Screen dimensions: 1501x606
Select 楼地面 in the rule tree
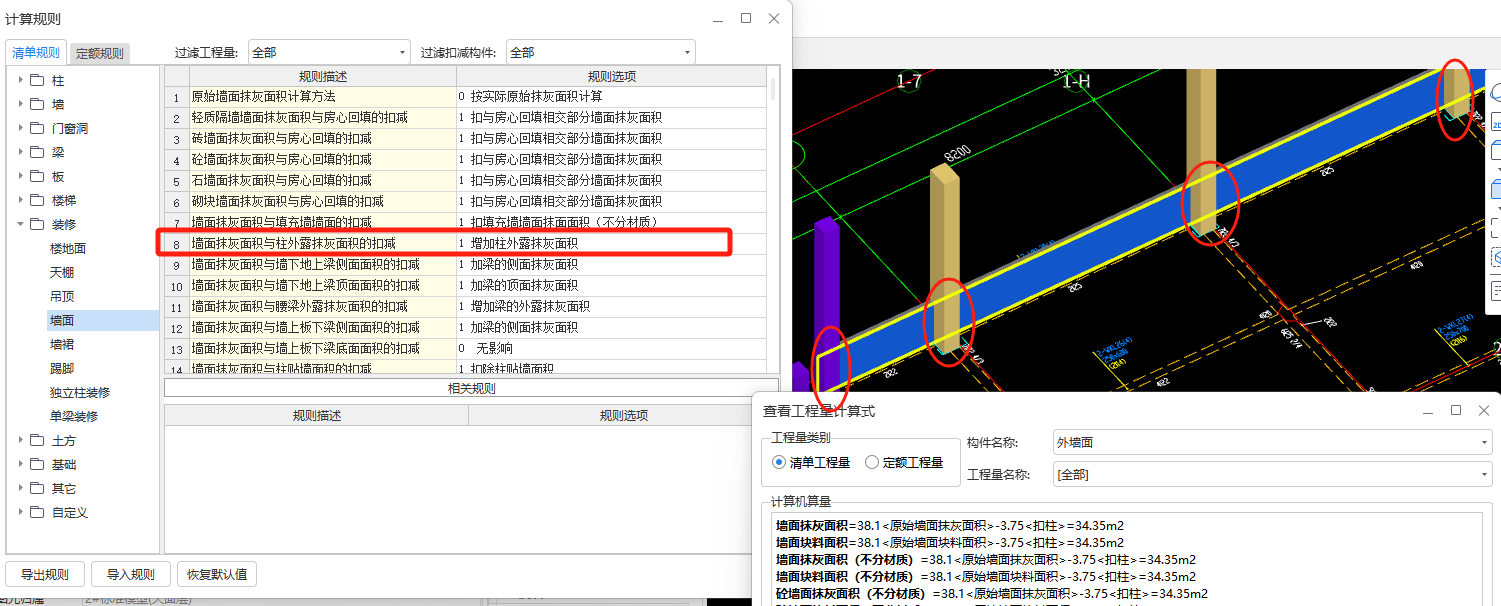click(x=68, y=248)
